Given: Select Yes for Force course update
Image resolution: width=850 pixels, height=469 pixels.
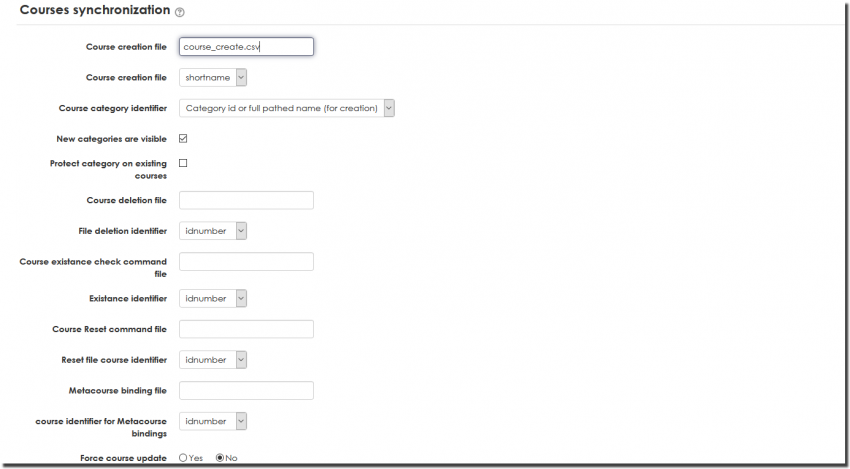Looking at the screenshot, I should point(183,458).
